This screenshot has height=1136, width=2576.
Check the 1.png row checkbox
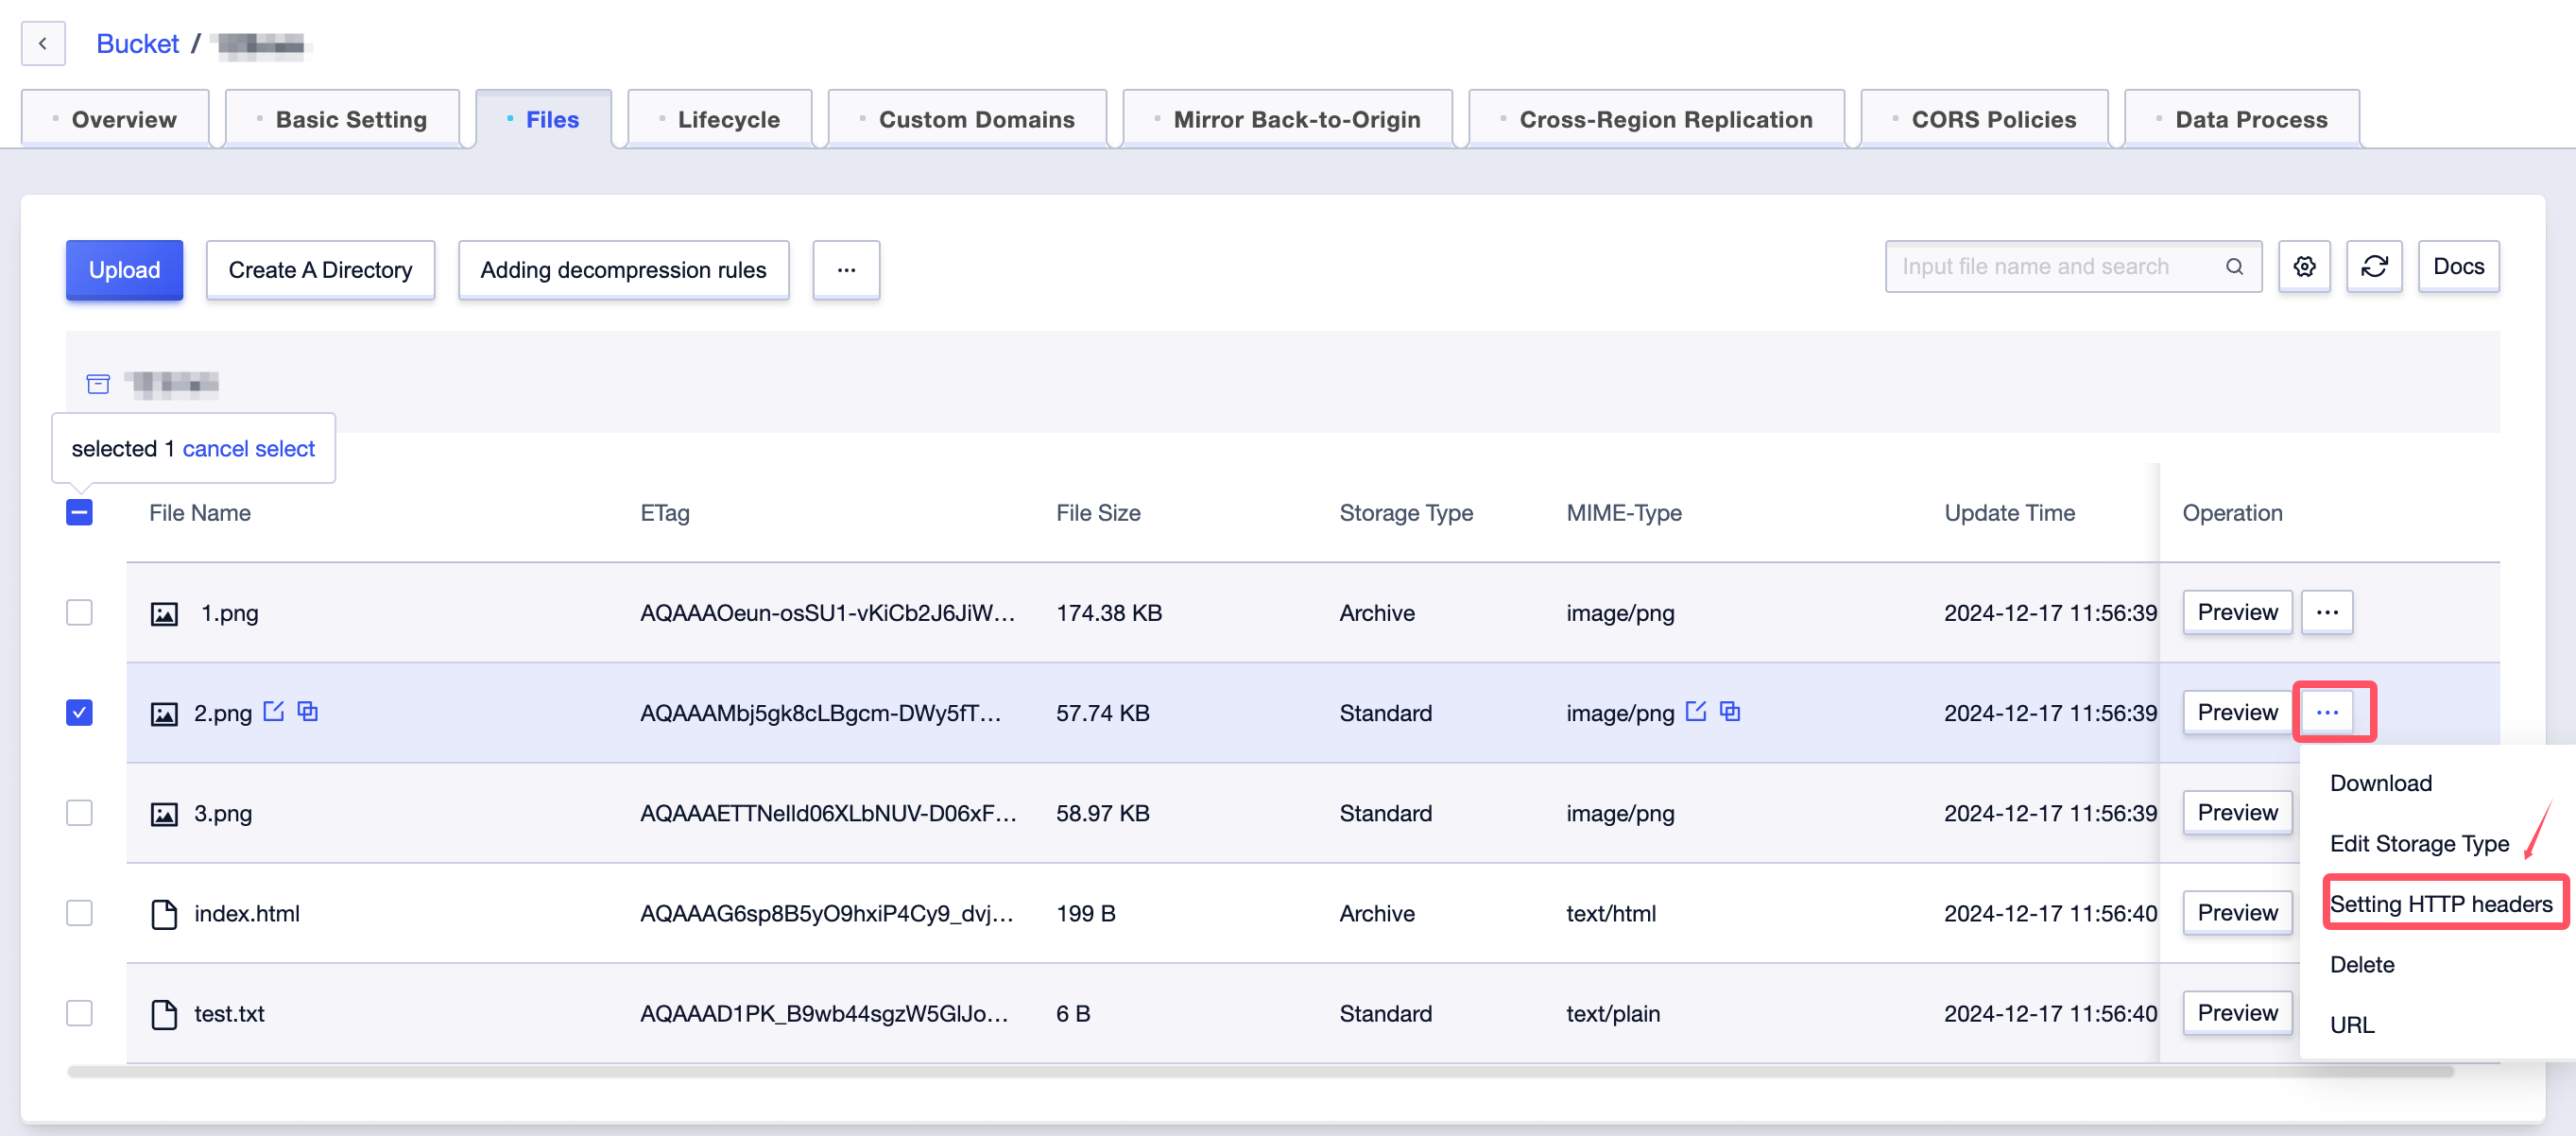point(79,612)
